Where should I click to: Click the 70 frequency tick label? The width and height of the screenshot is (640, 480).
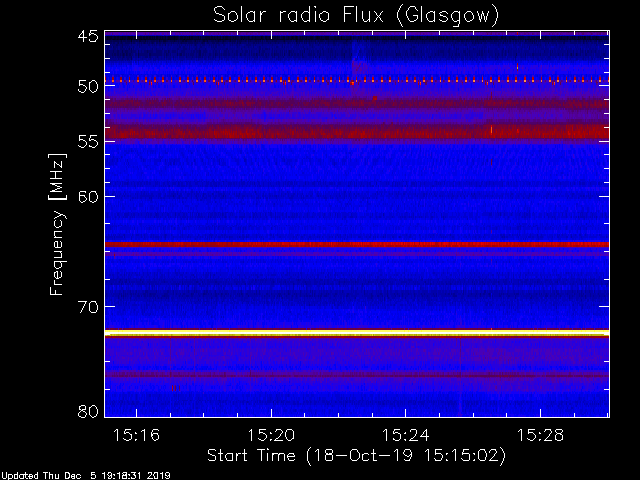(x=88, y=307)
